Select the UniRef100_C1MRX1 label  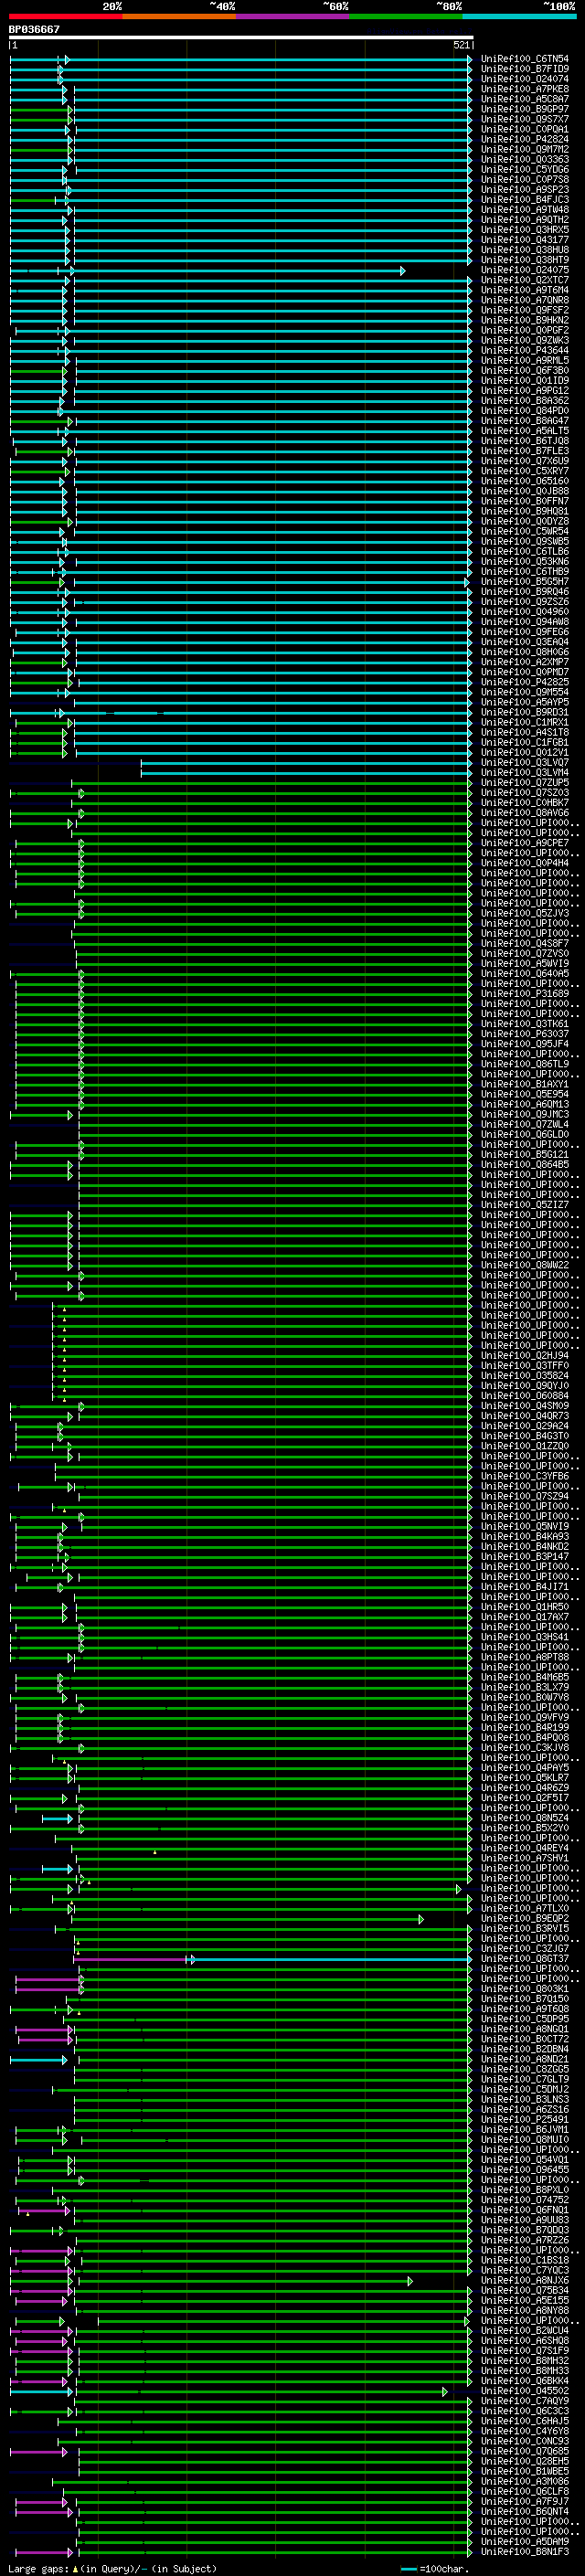point(525,722)
